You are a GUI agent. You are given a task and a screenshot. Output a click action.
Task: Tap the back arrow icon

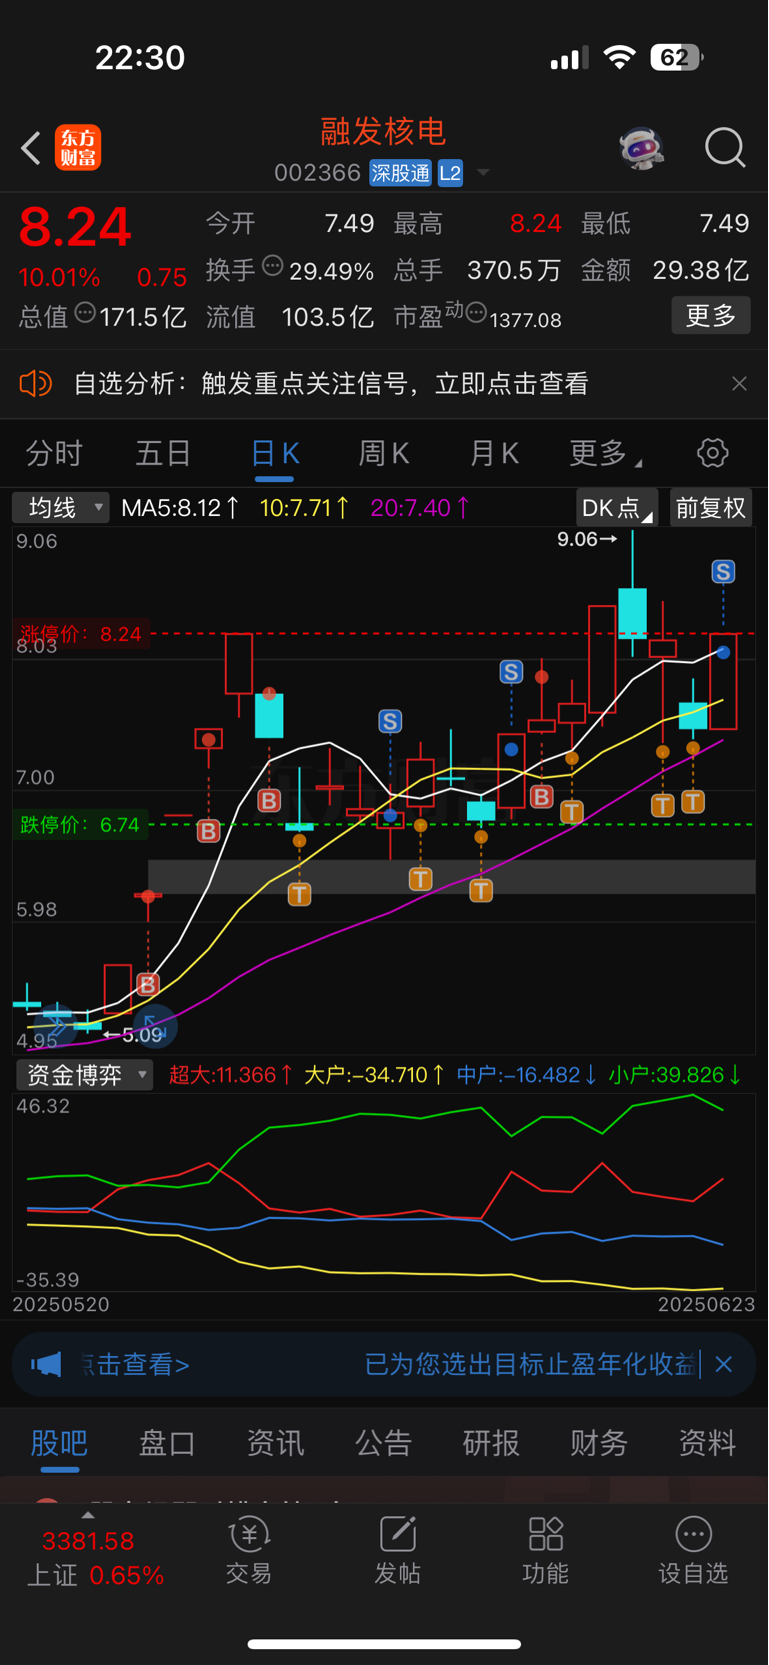click(x=31, y=149)
